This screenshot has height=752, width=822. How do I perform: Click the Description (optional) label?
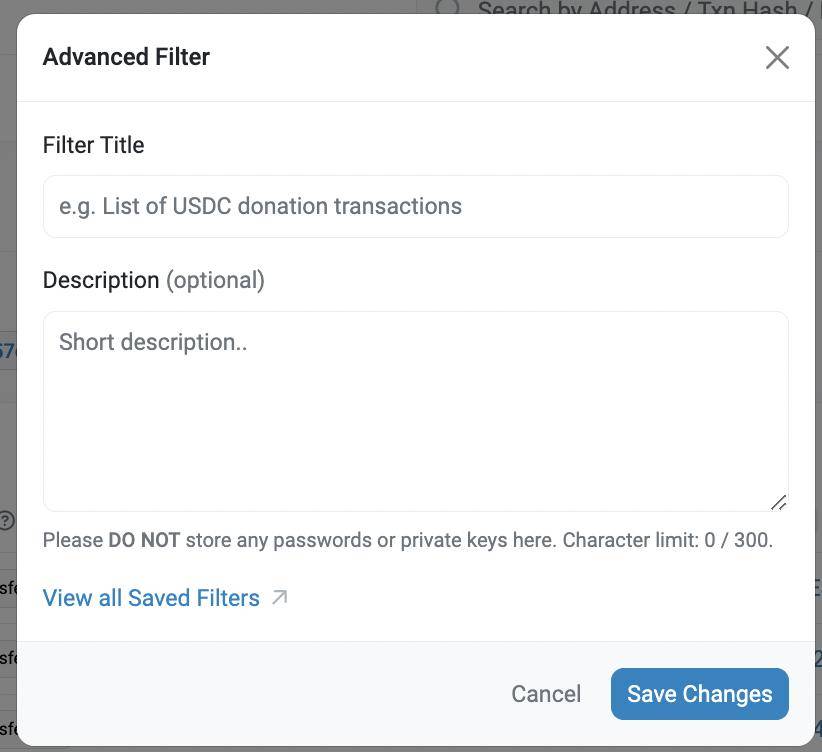click(x=154, y=280)
